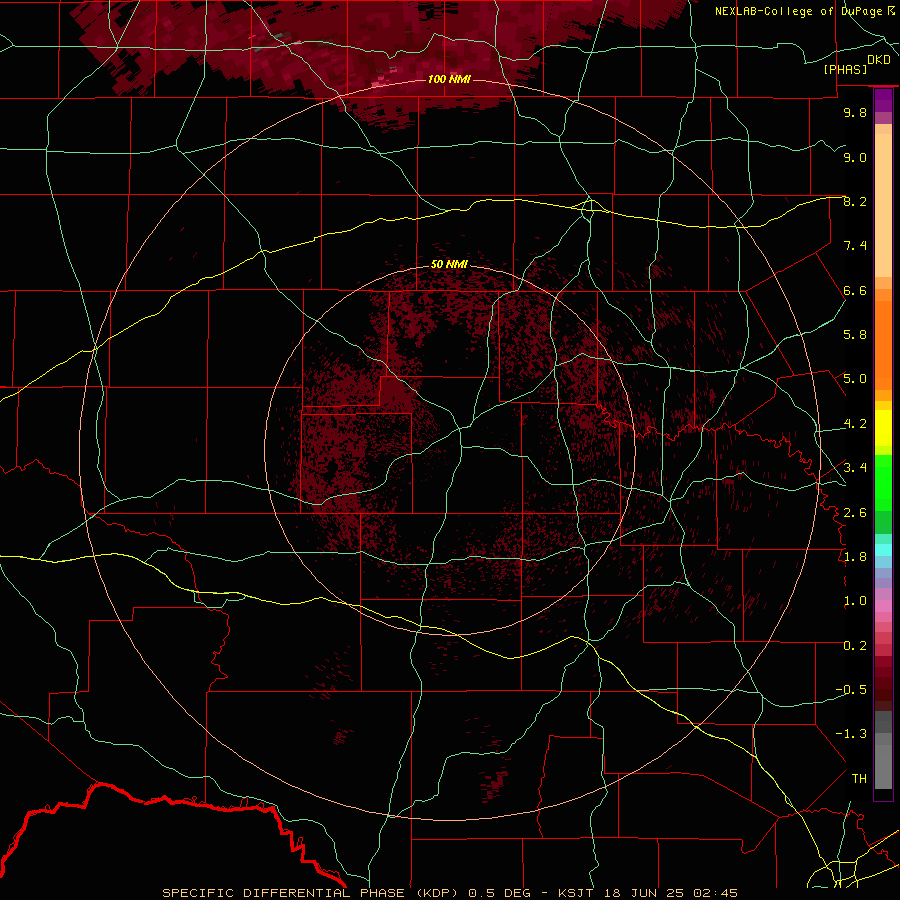Pick the pink segment of the color bar
The image size is (900, 900).
[x=883, y=605]
